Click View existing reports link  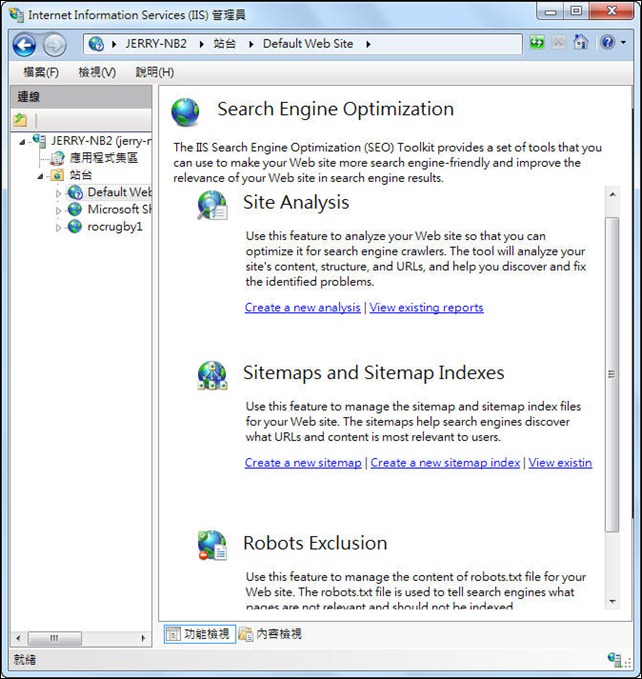tap(426, 307)
